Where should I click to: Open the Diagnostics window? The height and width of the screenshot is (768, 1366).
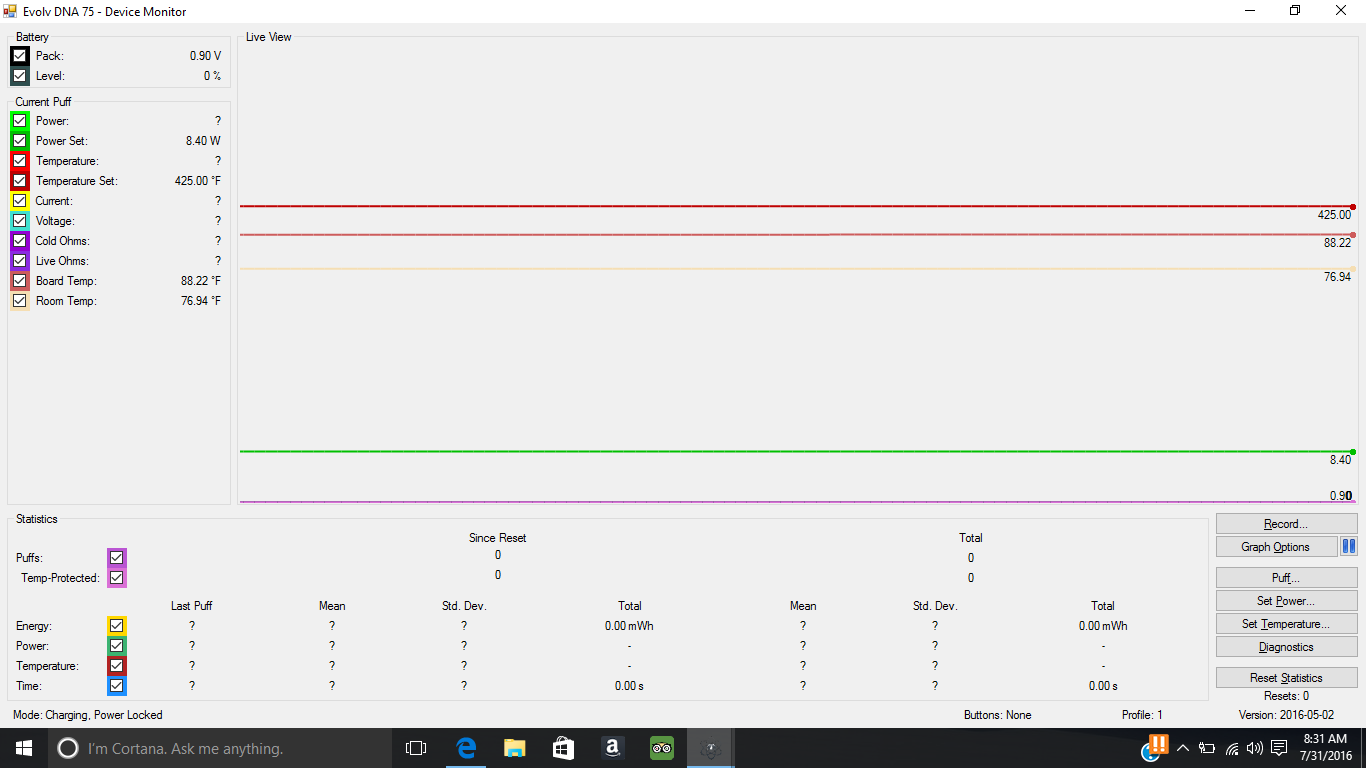click(1286, 647)
